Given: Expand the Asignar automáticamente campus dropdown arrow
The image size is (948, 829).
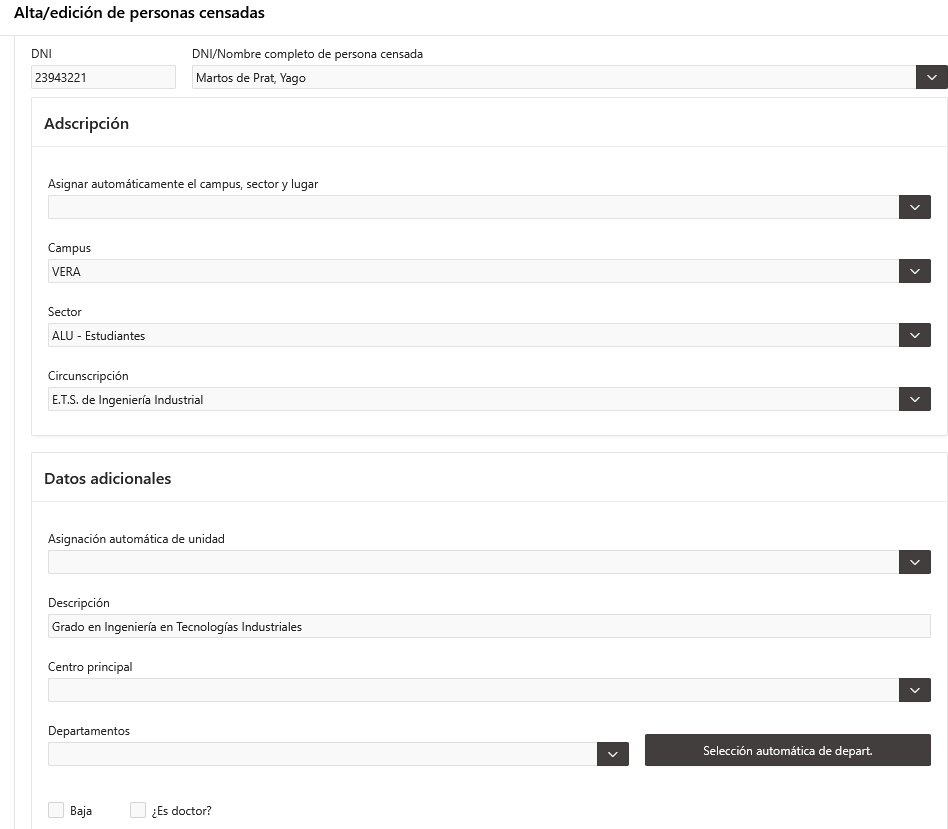Looking at the screenshot, I should pyautogui.click(x=915, y=207).
